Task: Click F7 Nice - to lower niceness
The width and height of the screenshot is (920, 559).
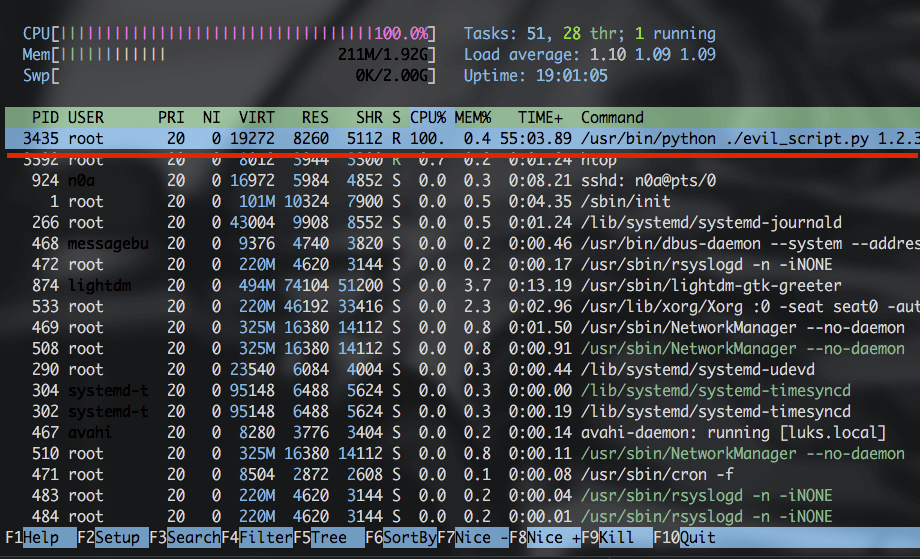Action: tap(473, 537)
